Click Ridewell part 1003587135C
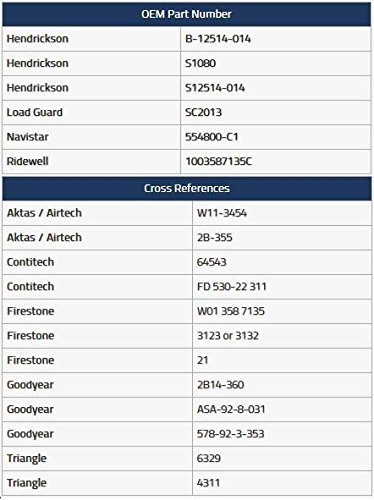 219,162
